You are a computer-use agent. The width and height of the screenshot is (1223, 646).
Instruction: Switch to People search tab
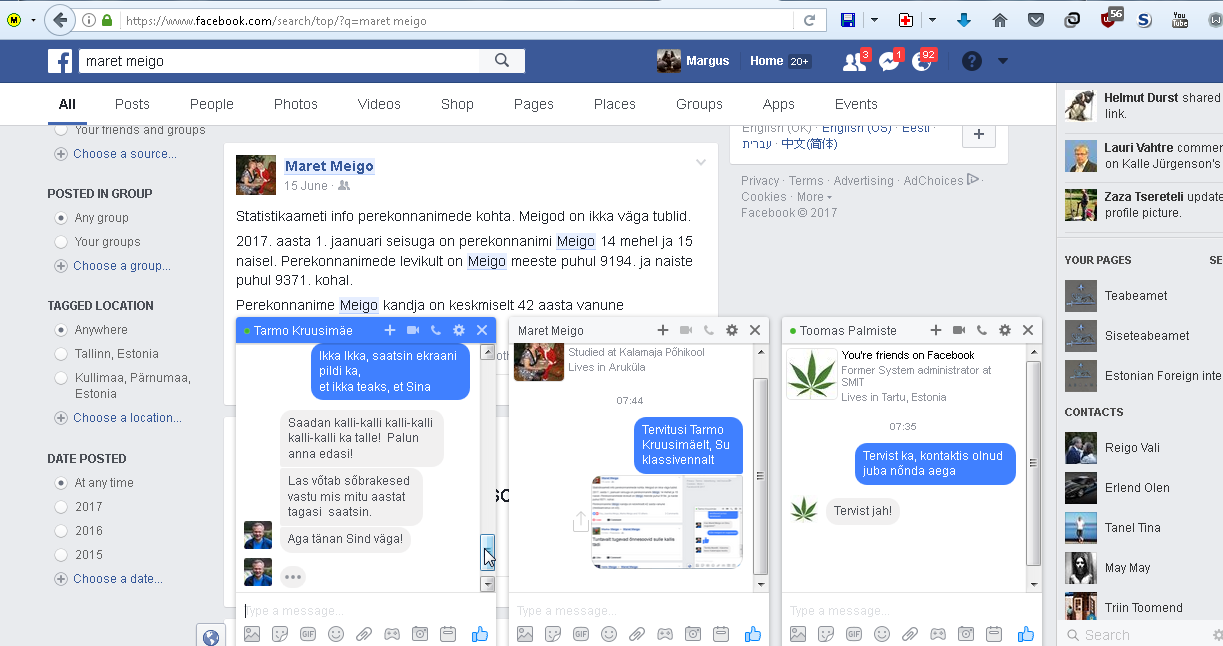(212, 104)
